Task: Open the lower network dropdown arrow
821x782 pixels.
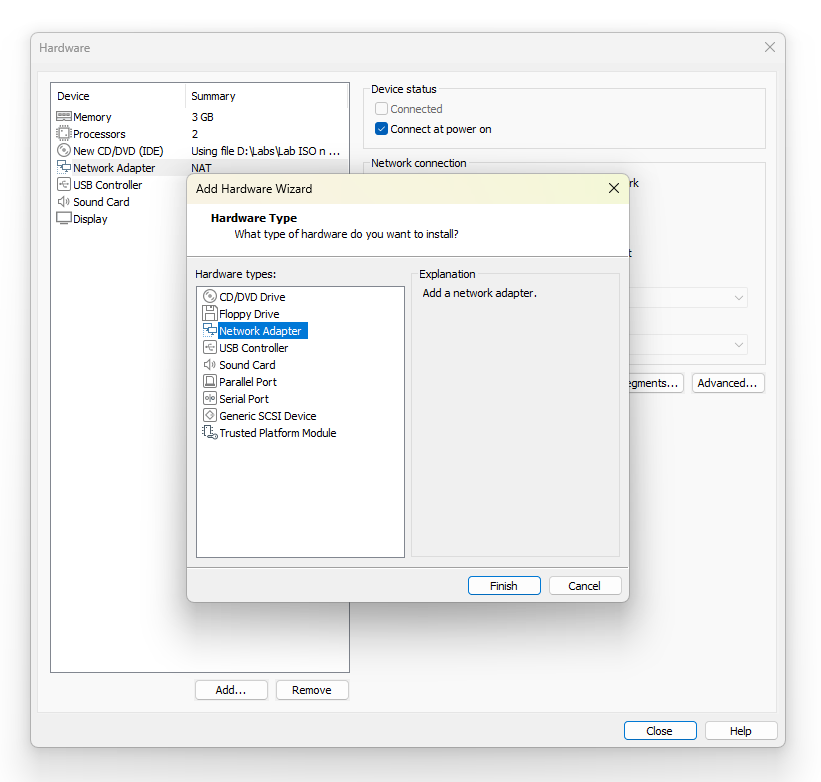Action: click(x=738, y=345)
